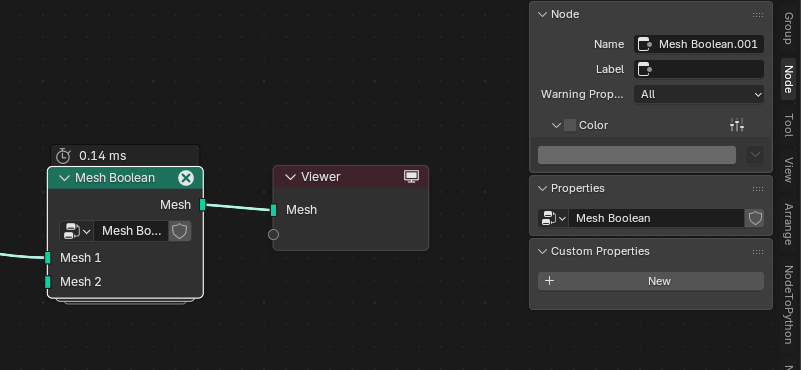Click node group browse icon in Properties panel
Viewport: 801px width, 370px height.
click(x=553, y=218)
